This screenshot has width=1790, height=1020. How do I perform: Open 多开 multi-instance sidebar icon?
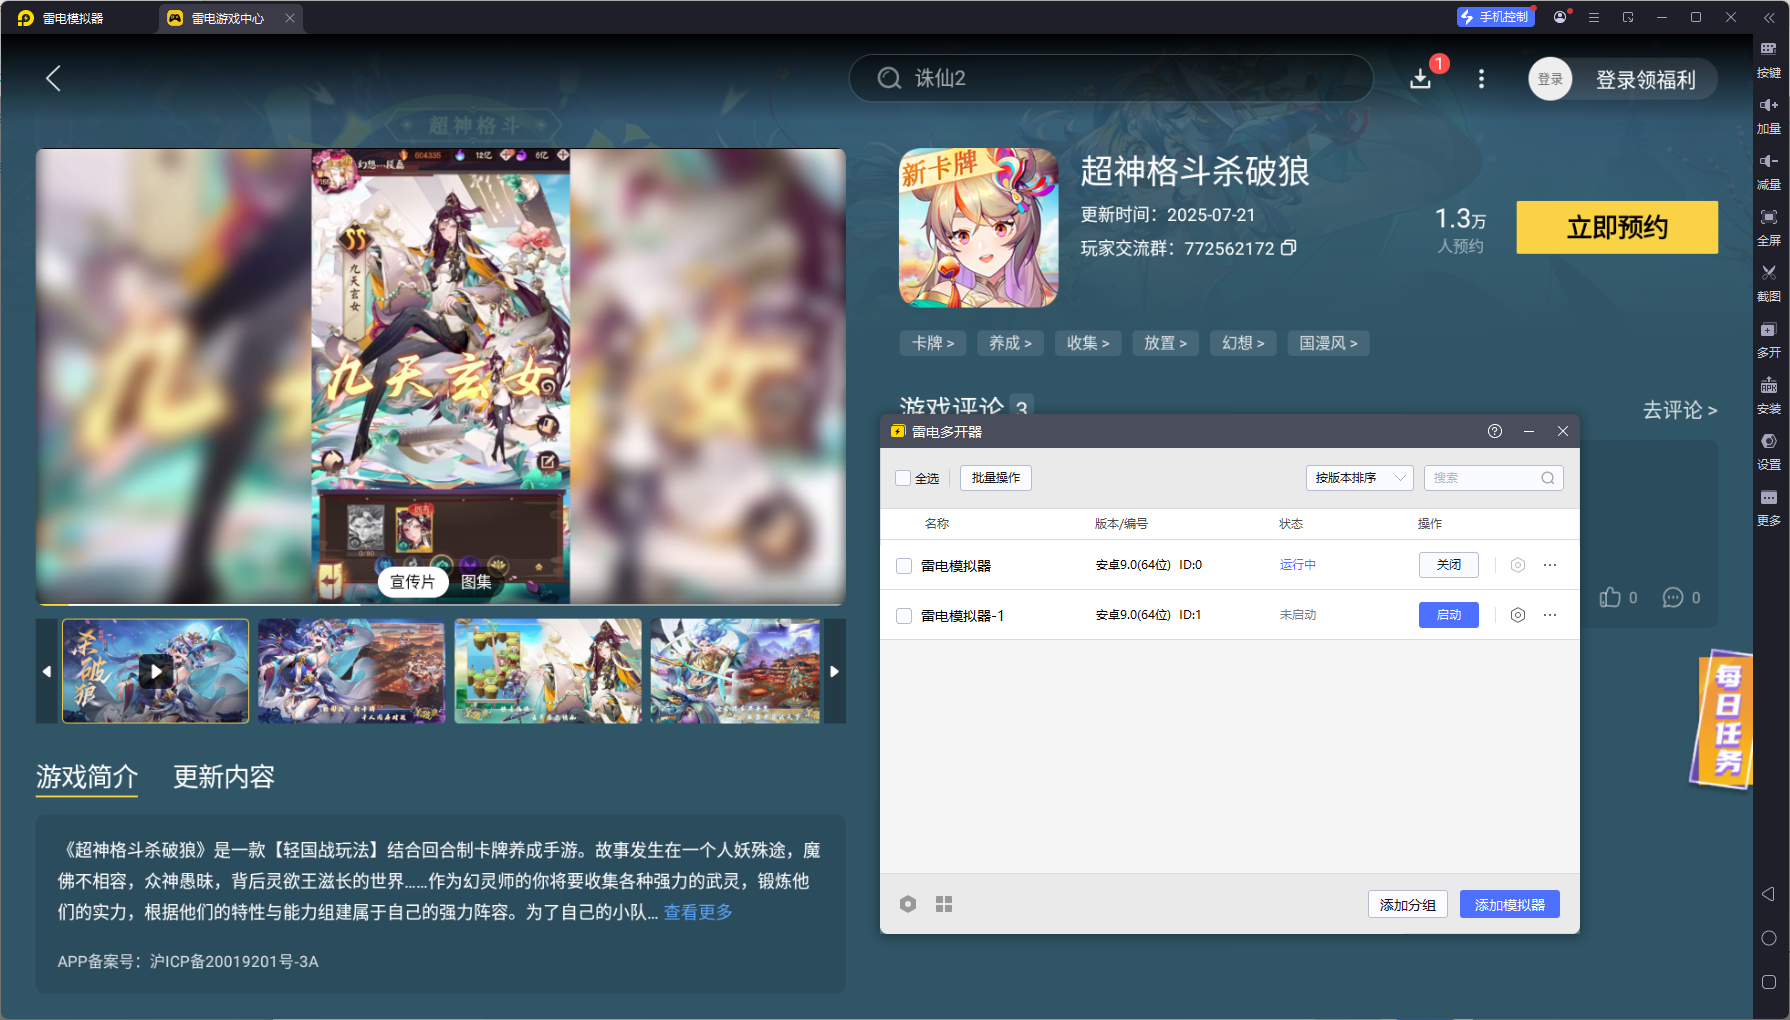(1769, 339)
